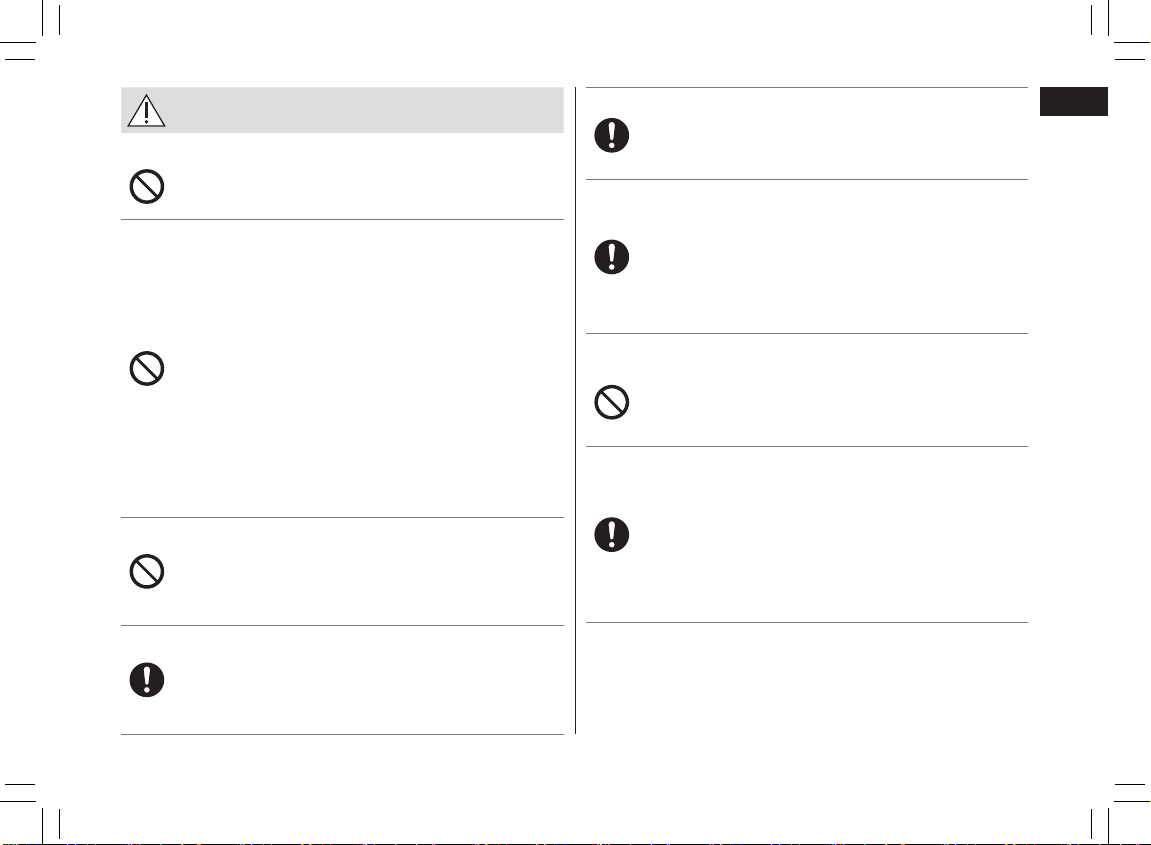
Task: Click the crop marks at top-left page corner
Action: pos(31,32)
